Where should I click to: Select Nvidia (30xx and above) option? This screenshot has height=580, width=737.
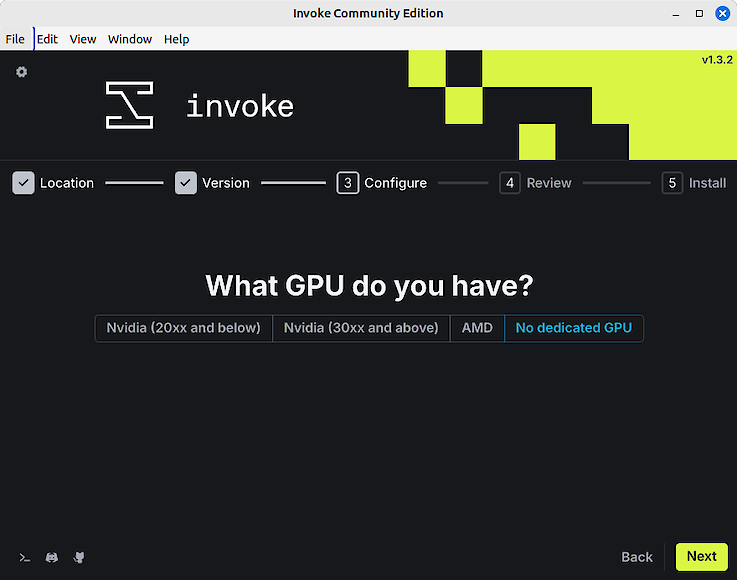(x=361, y=328)
